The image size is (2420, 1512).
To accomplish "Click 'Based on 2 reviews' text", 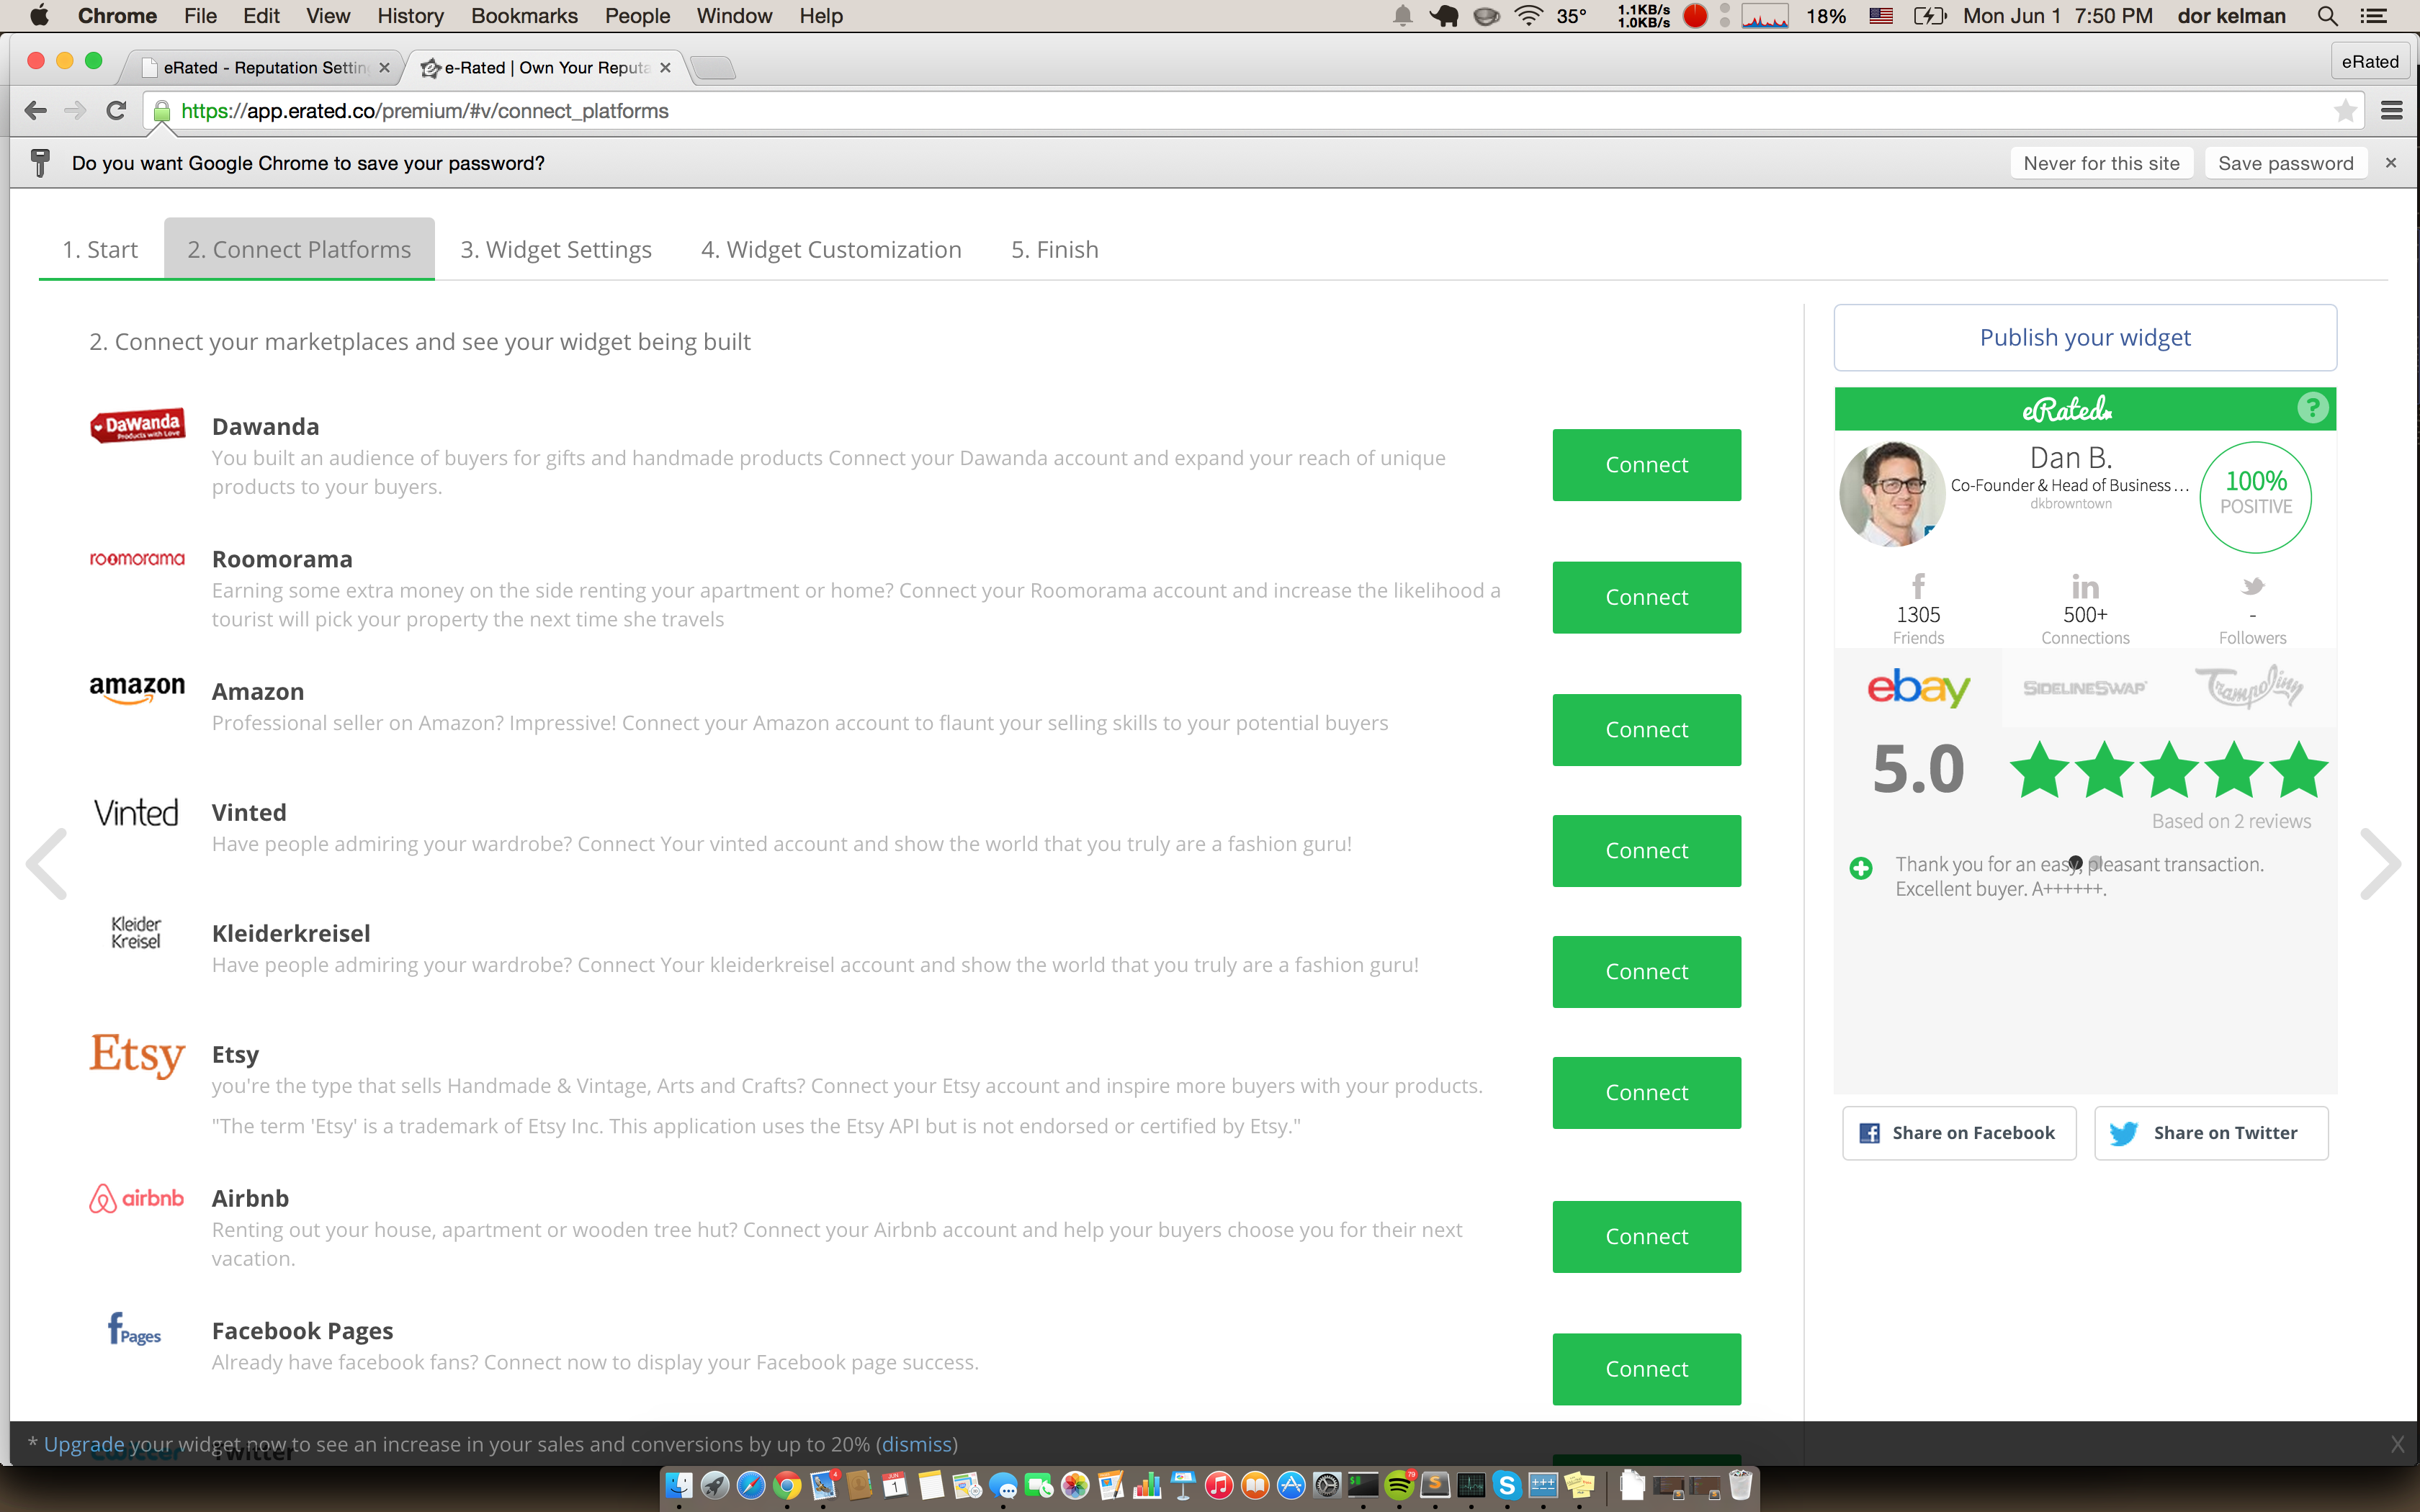I will pyautogui.click(x=2231, y=821).
